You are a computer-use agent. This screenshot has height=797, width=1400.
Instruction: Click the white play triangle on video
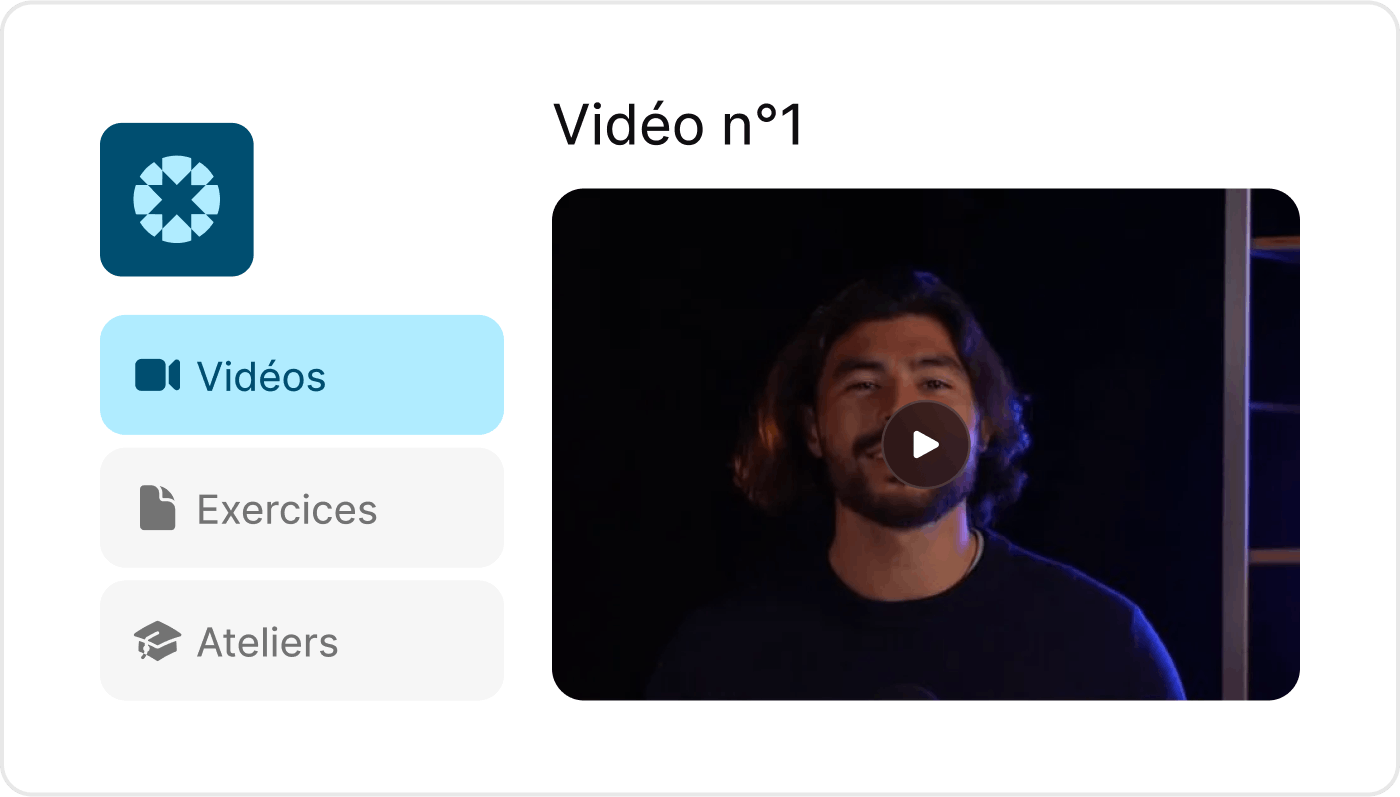927,445
